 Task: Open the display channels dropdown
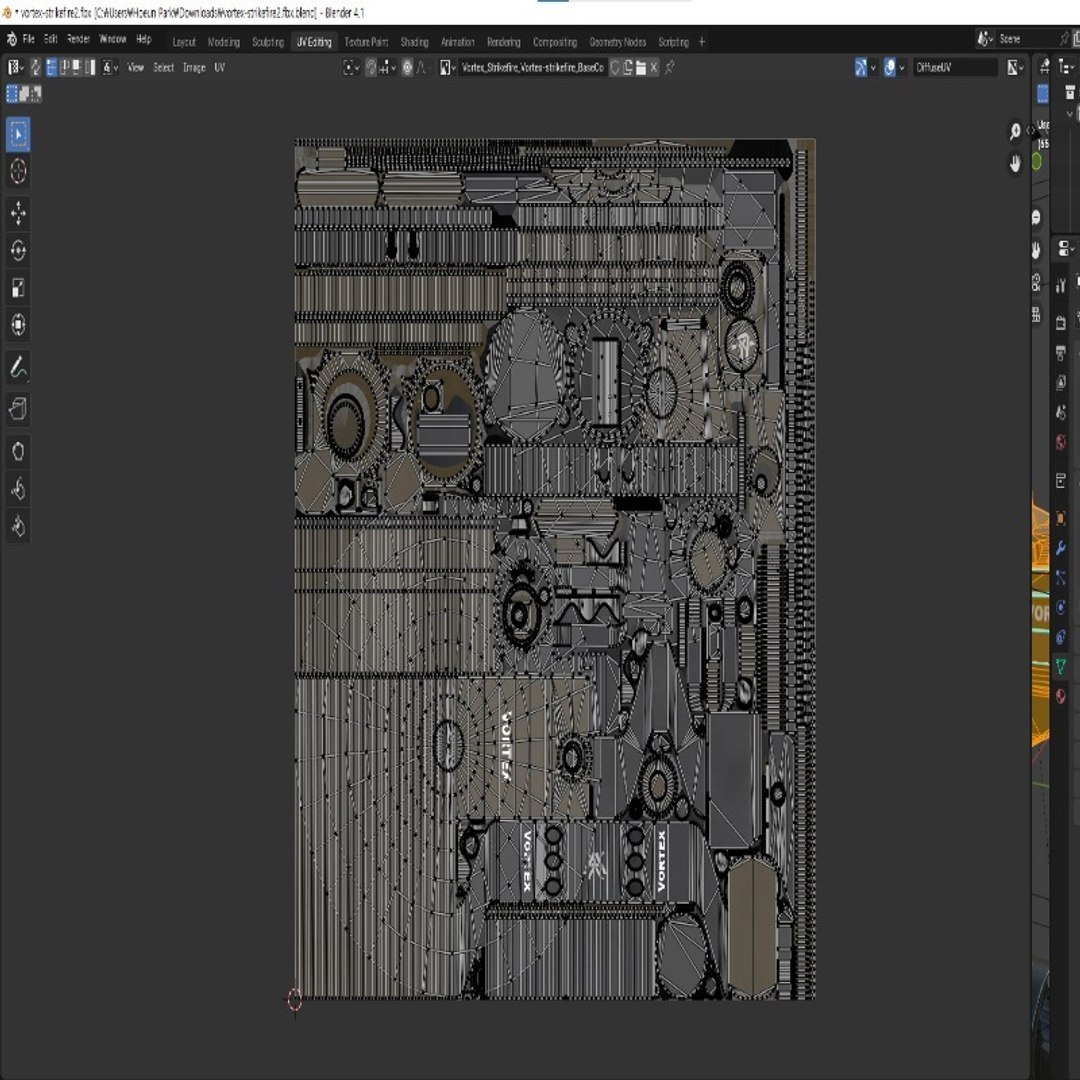1015,68
